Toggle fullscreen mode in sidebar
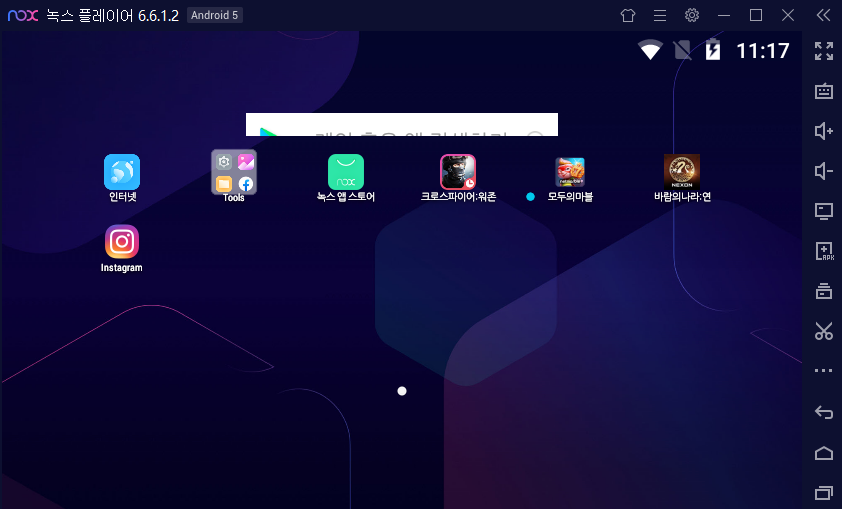 824,51
